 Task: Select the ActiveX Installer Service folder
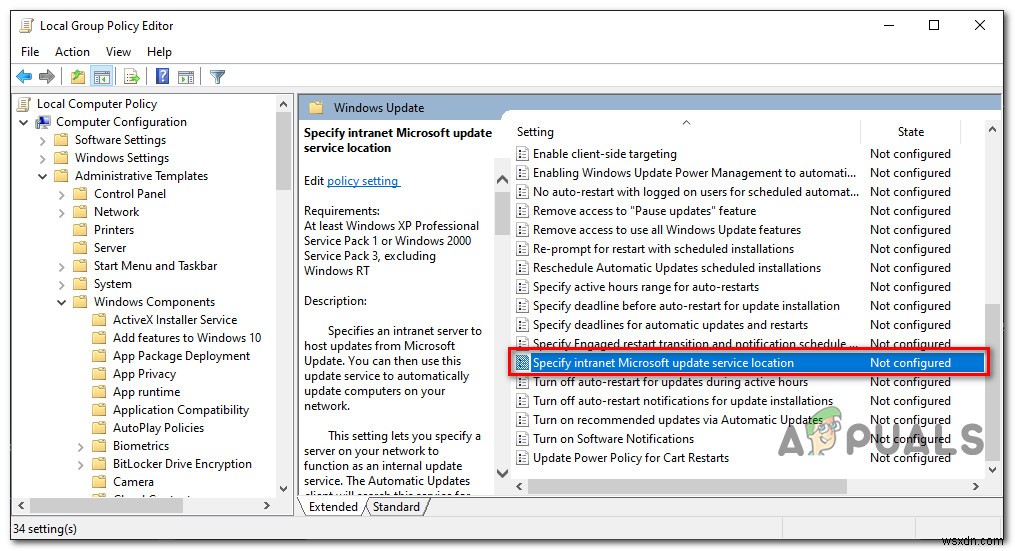(175, 320)
